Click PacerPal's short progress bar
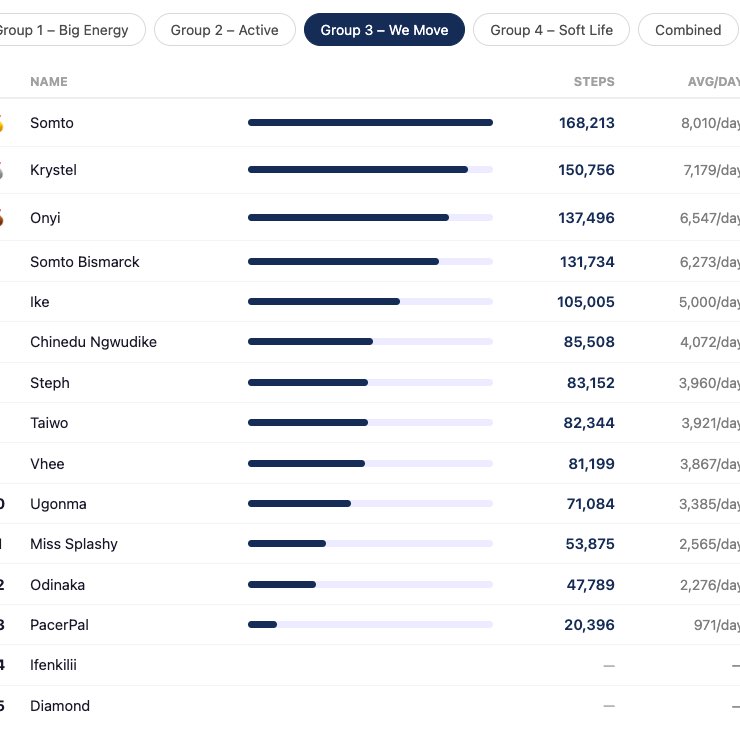The height and width of the screenshot is (739, 740). (370, 625)
